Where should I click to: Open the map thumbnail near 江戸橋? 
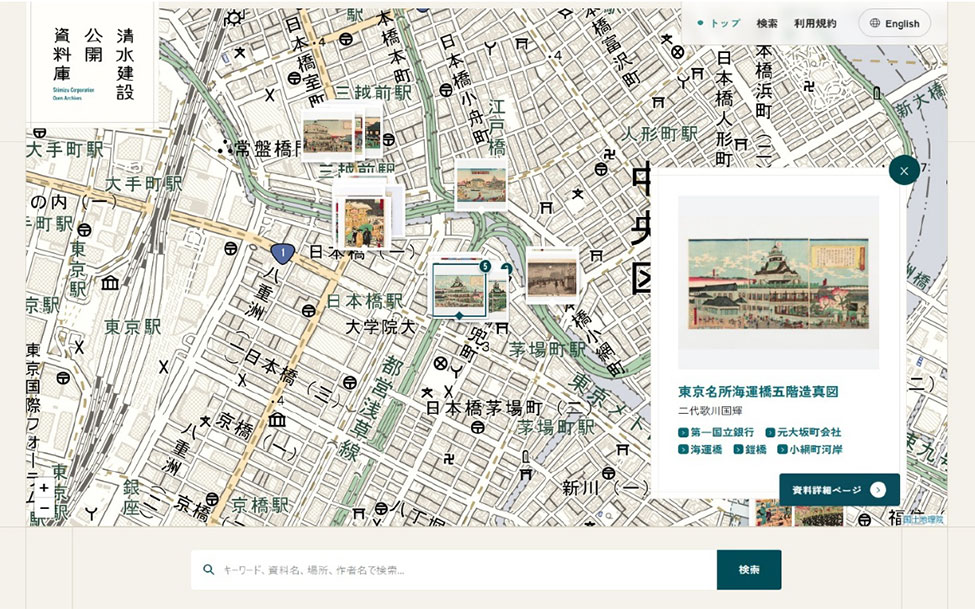pyautogui.click(x=481, y=184)
